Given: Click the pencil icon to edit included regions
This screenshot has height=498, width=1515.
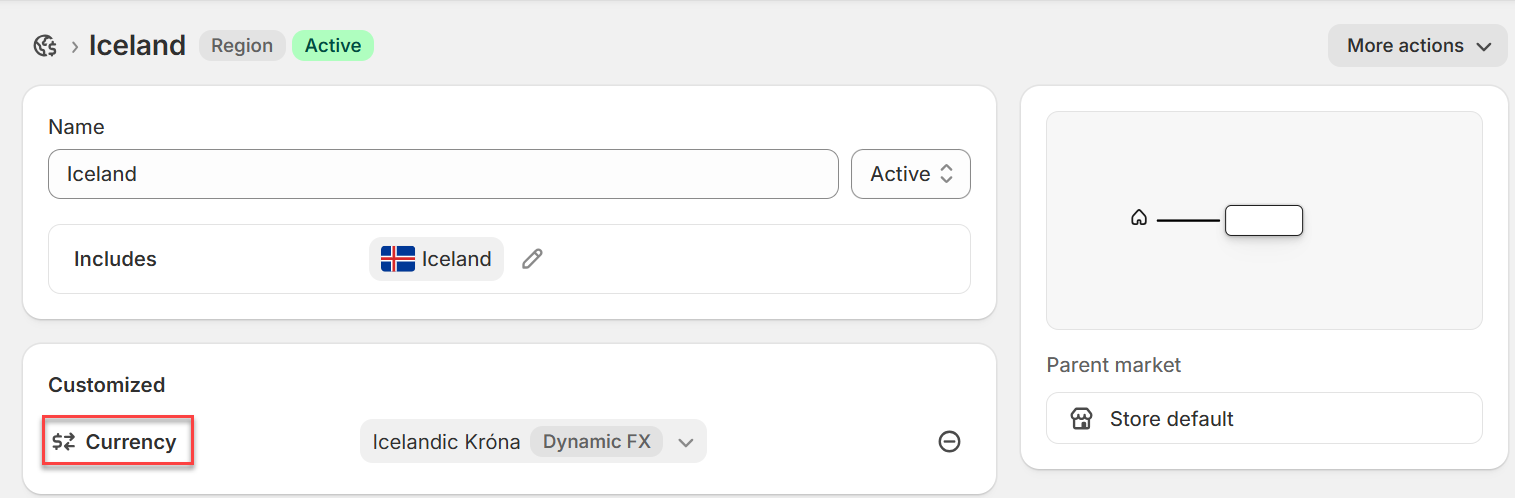Looking at the screenshot, I should click(x=533, y=259).
